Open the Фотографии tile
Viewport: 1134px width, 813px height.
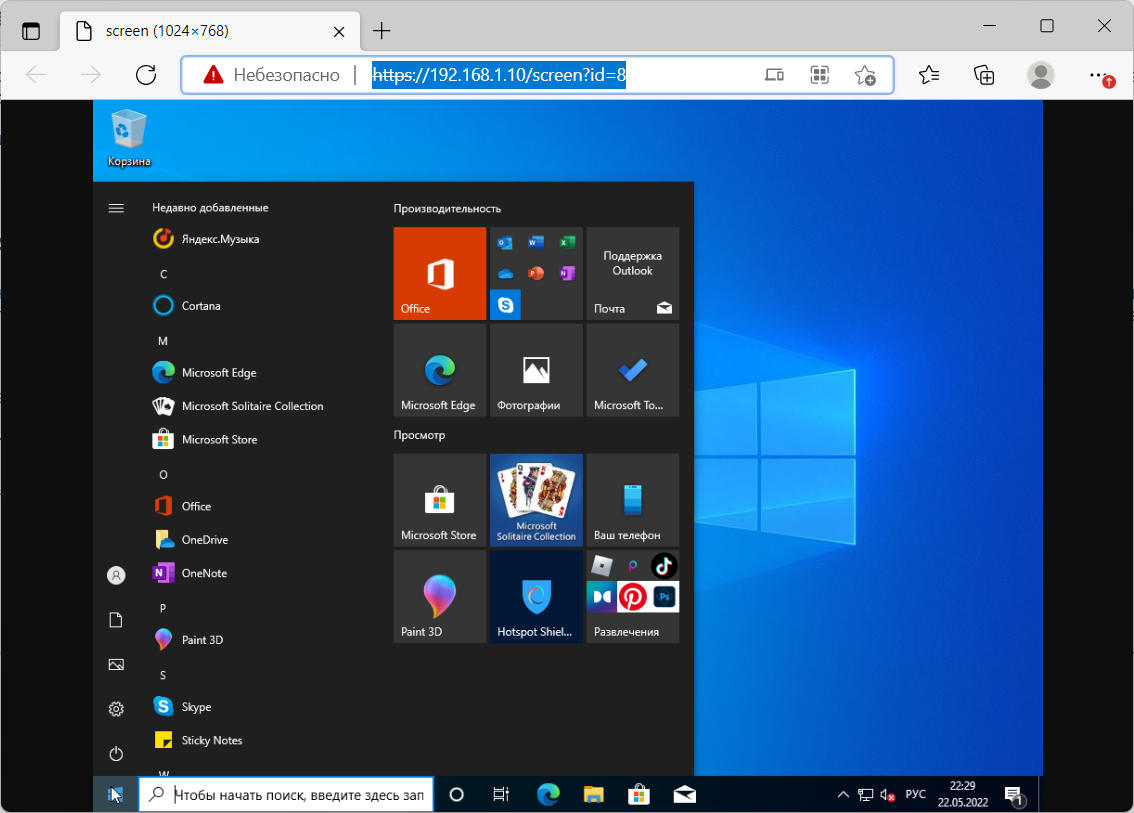[x=536, y=370]
